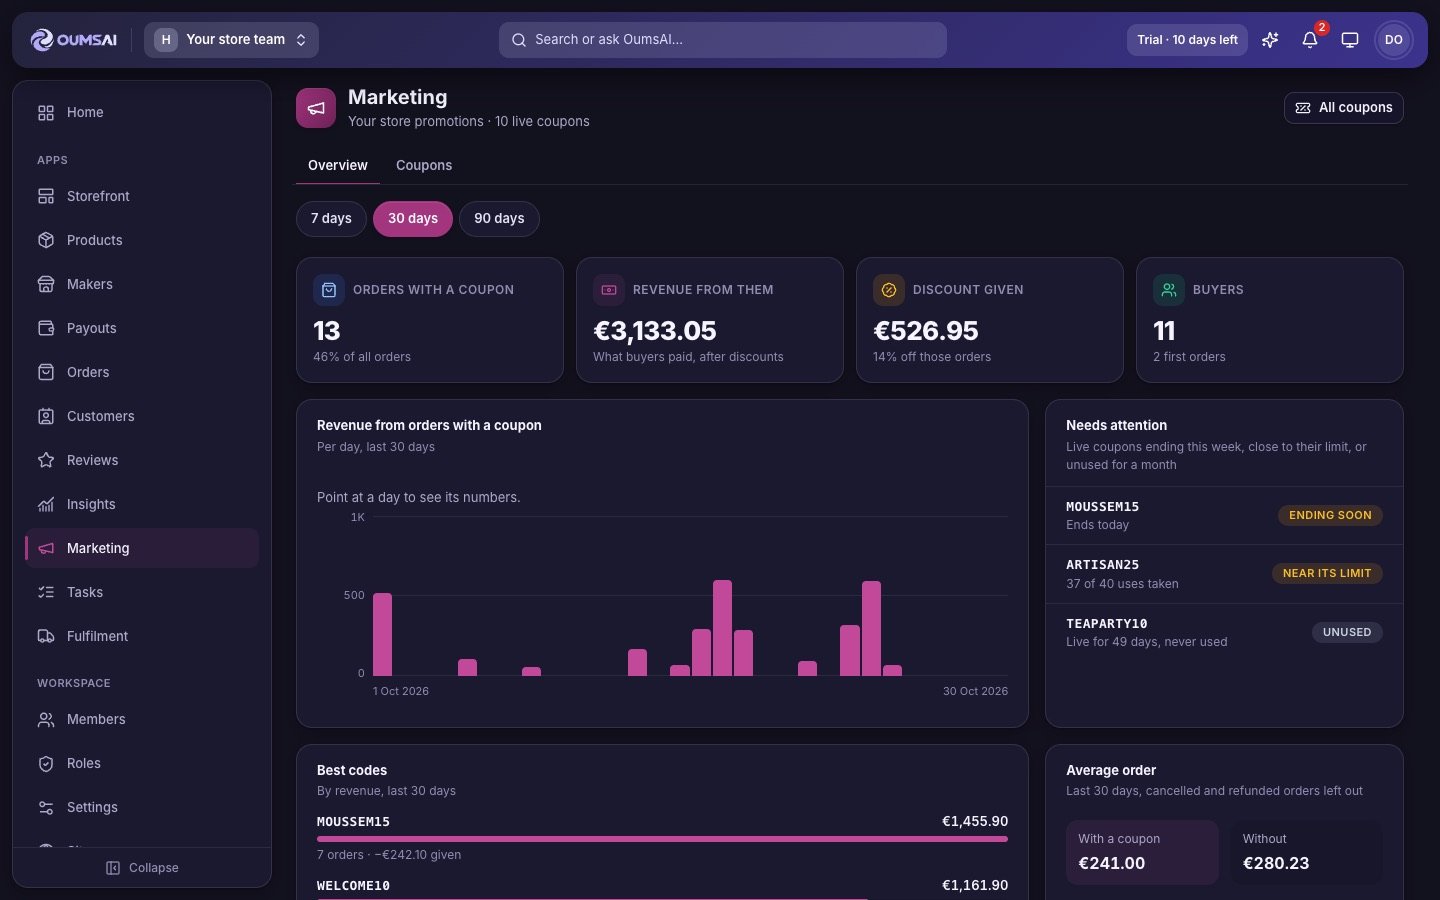Open Tasks in the sidebar
The height and width of the screenshot is (900, 1440).
(142, 592)
